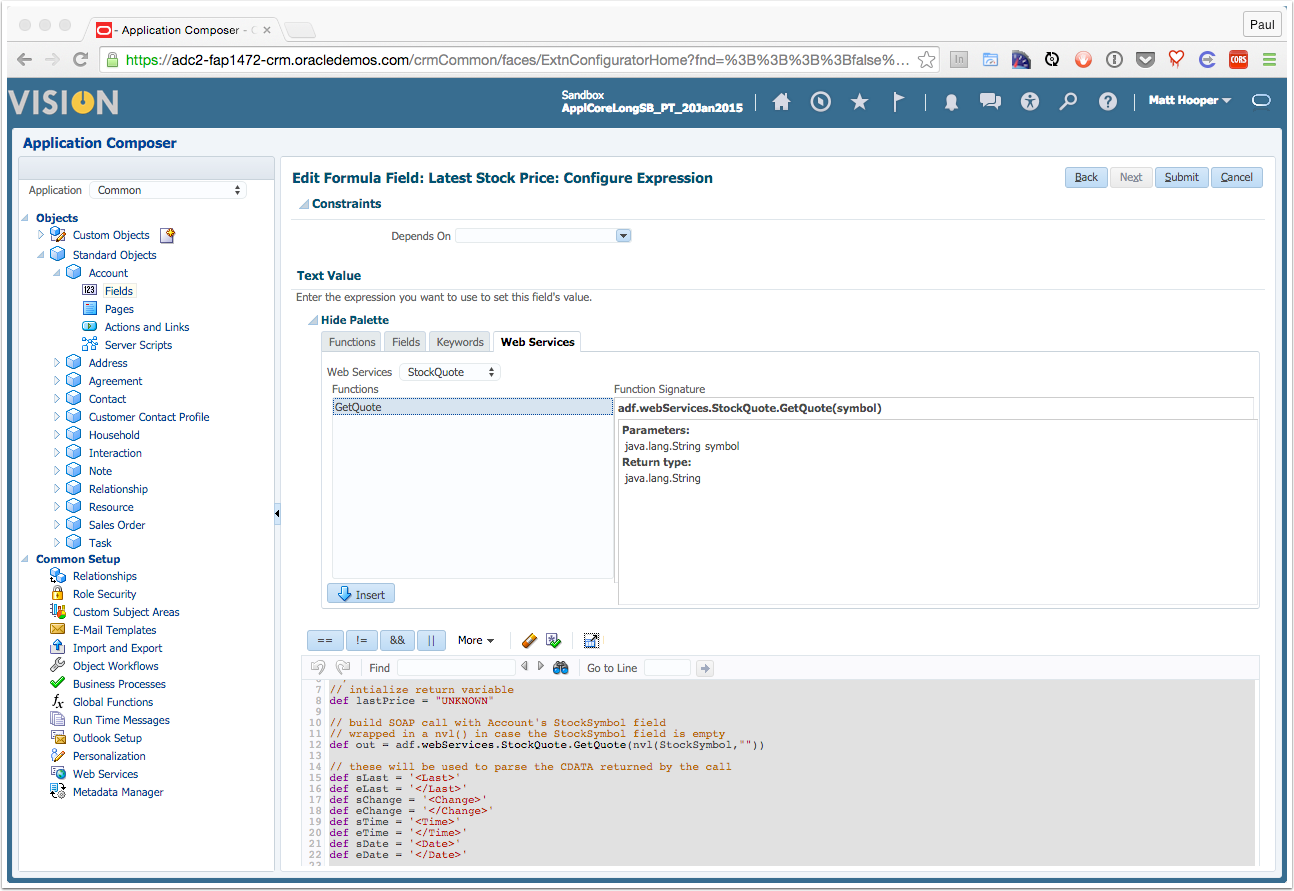Click in the Go to Line field
Viewport: 1294px width, 891px height.
click(x=667, y=668)
